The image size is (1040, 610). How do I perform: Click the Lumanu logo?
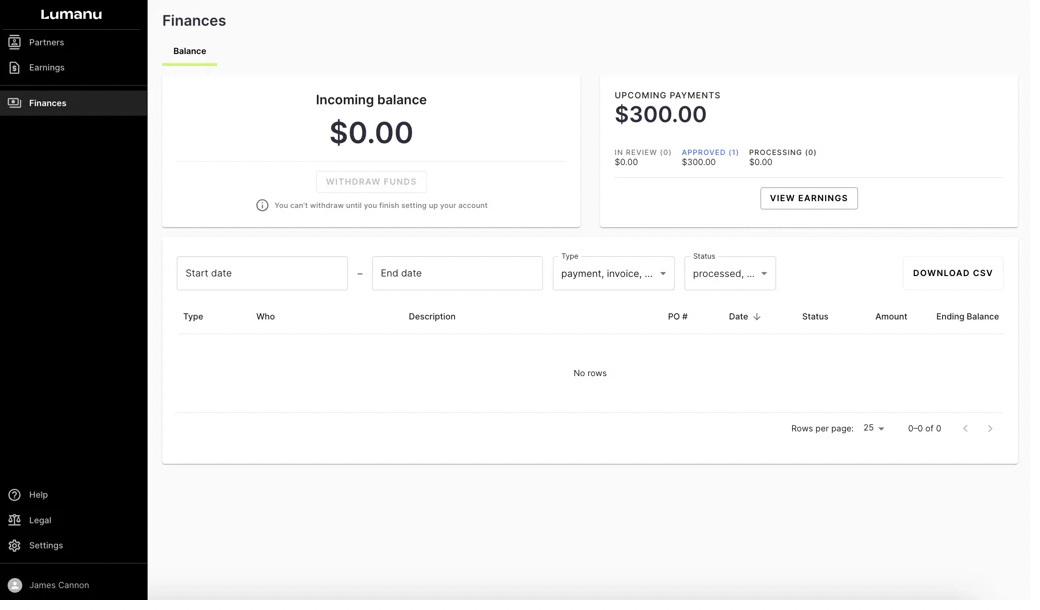pyautogui.click(x=71, y=14)
